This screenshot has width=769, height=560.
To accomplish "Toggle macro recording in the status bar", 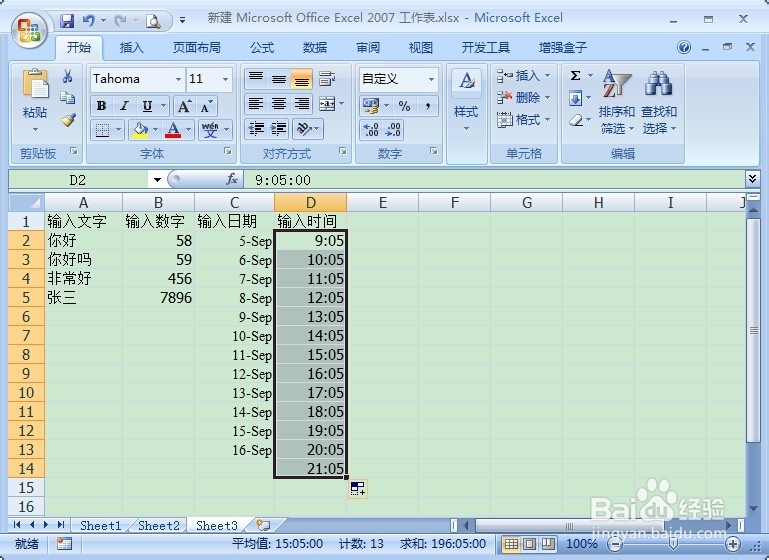I will tap(64, 543).
